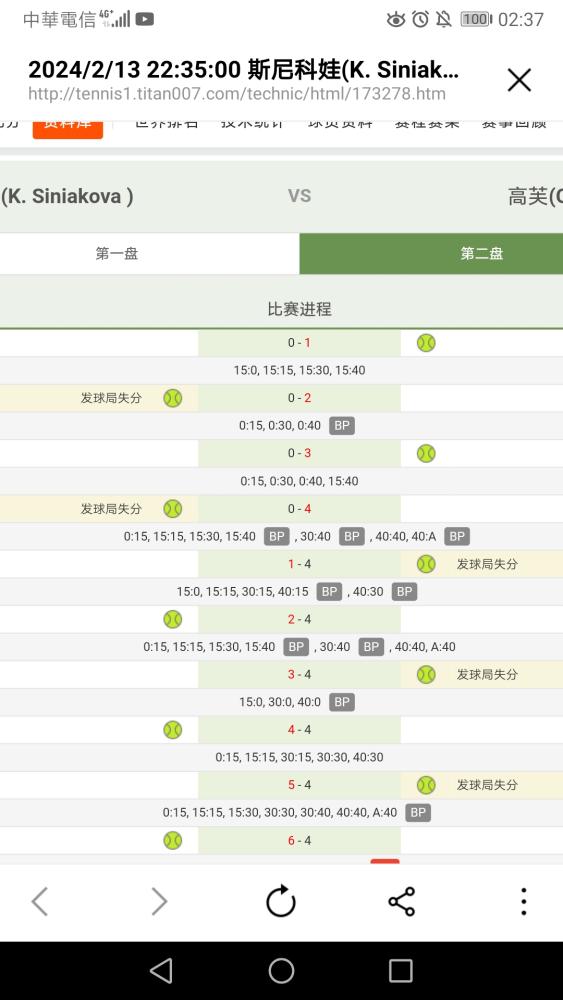Go back in the browser toolbar
Screen dimensions: 563x1000
click(x=40, y=902)
